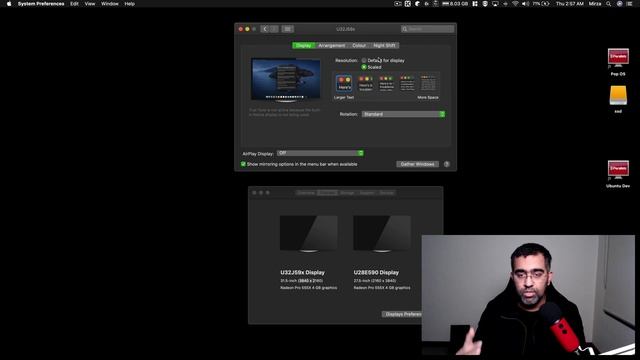Open Notification Center list icon
Viewport: 640px width, 360px height.
coord(630,4)
